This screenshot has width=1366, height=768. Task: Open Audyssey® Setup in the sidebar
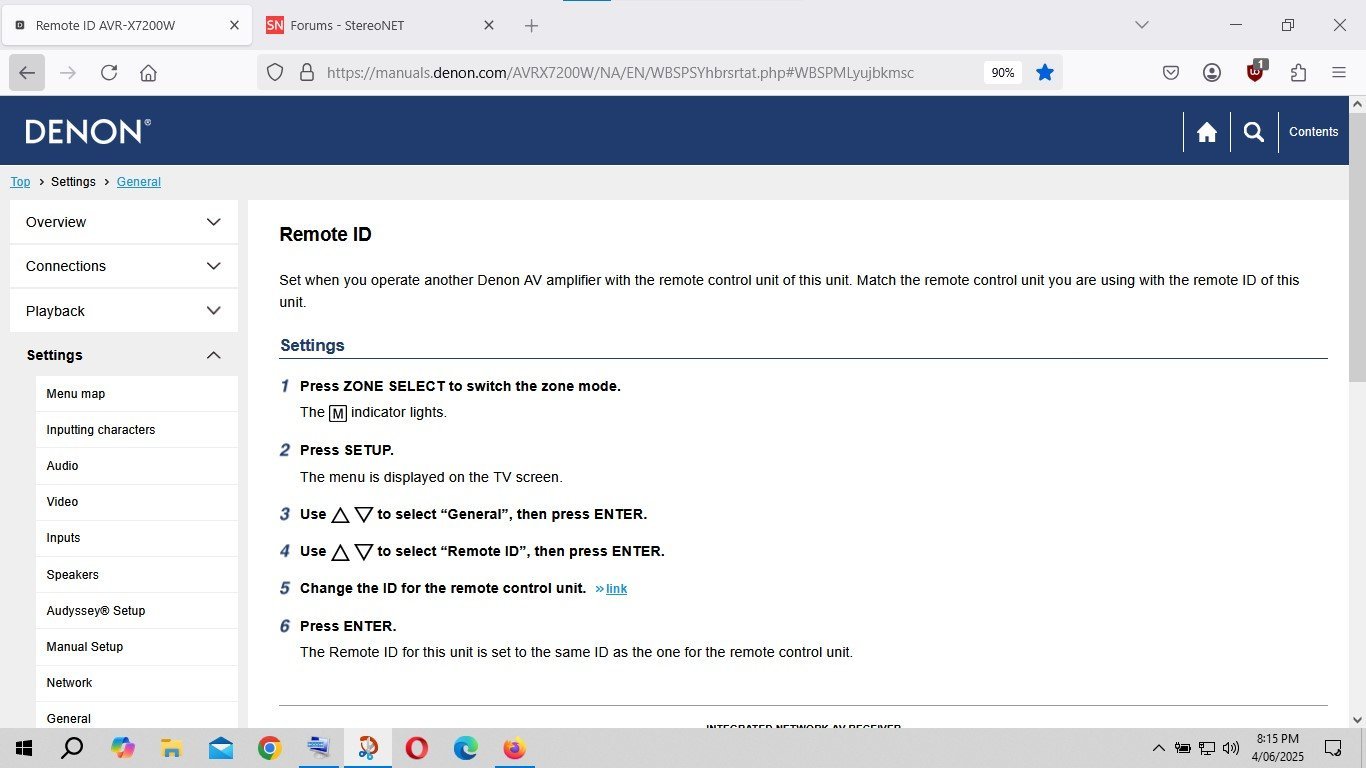click(137, 611)
